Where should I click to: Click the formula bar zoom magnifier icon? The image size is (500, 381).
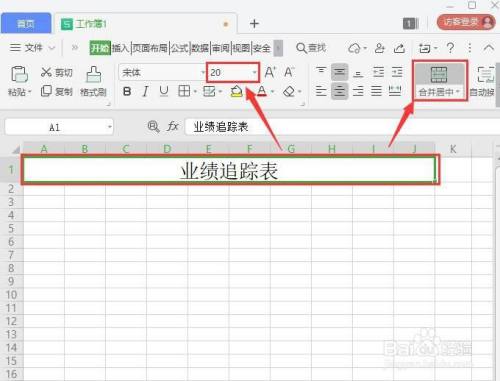point(153,127)
